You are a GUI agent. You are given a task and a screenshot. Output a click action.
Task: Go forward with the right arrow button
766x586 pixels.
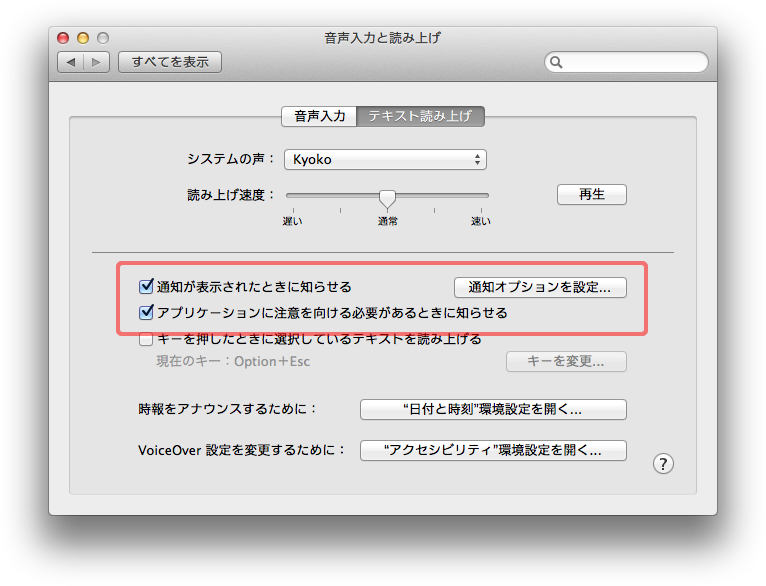pyautogui.click(x=97, y=62)
